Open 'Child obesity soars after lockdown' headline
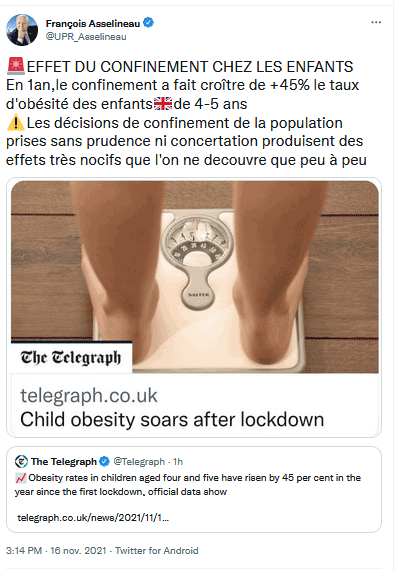Viewport: 401px width, 572px height. [x=172, y=420]
